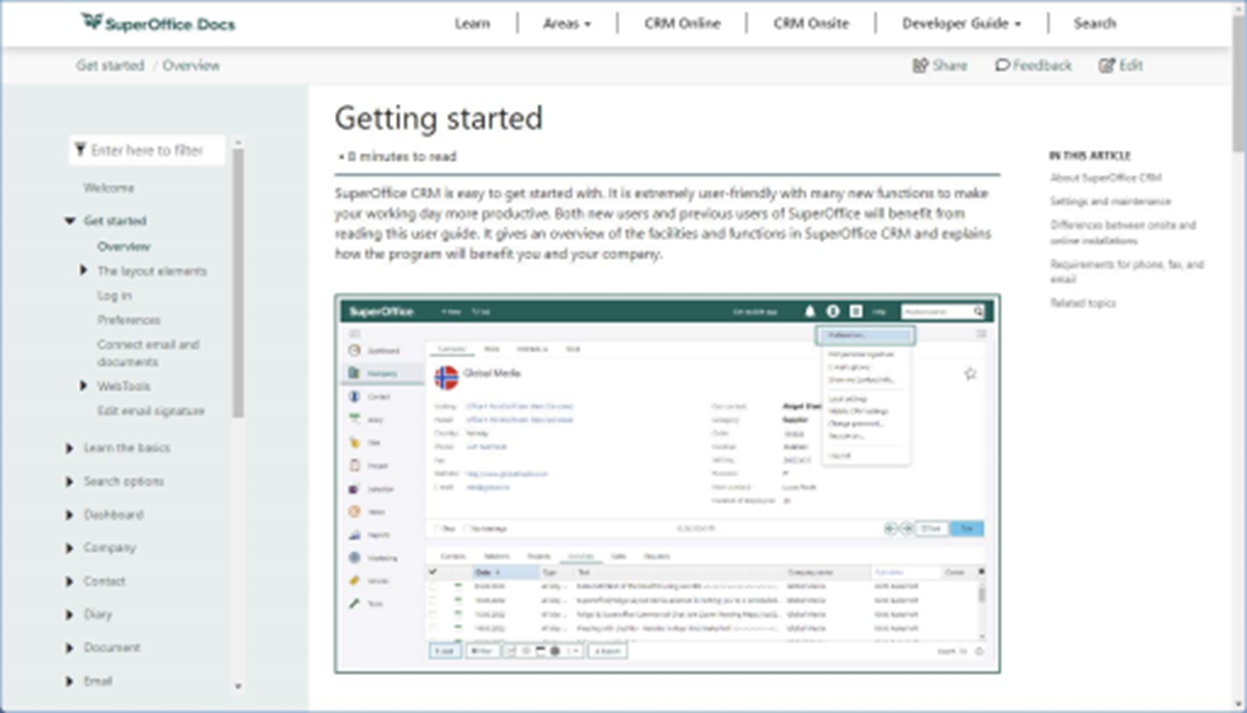The image size is (1247, 713).
Task: Select the Project icon in the CRM navigator
Action: (x=353, y=462)
